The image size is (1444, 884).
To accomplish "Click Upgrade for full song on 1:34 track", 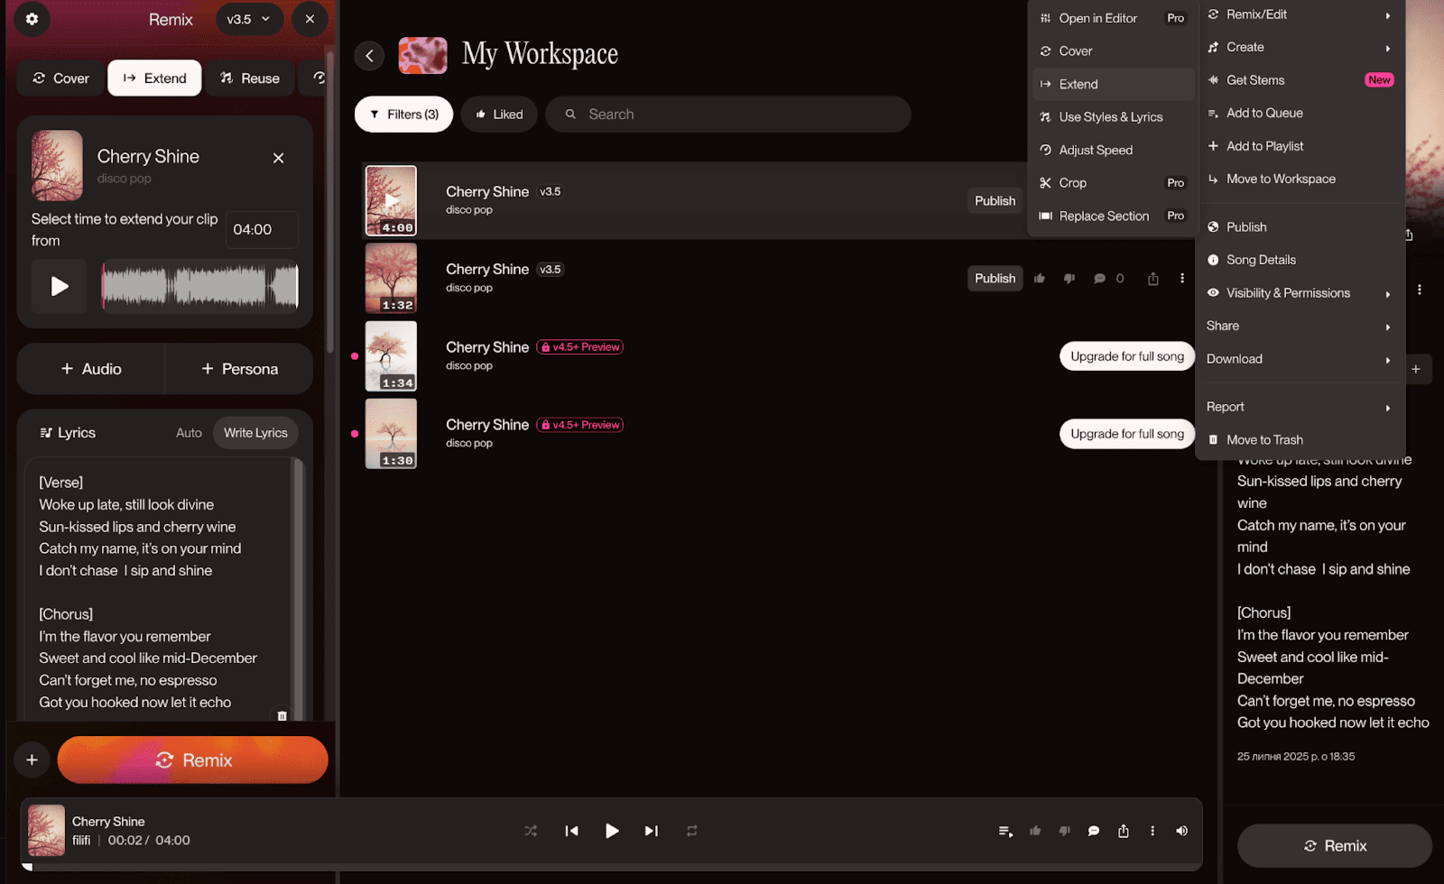I will point(1126,356).
